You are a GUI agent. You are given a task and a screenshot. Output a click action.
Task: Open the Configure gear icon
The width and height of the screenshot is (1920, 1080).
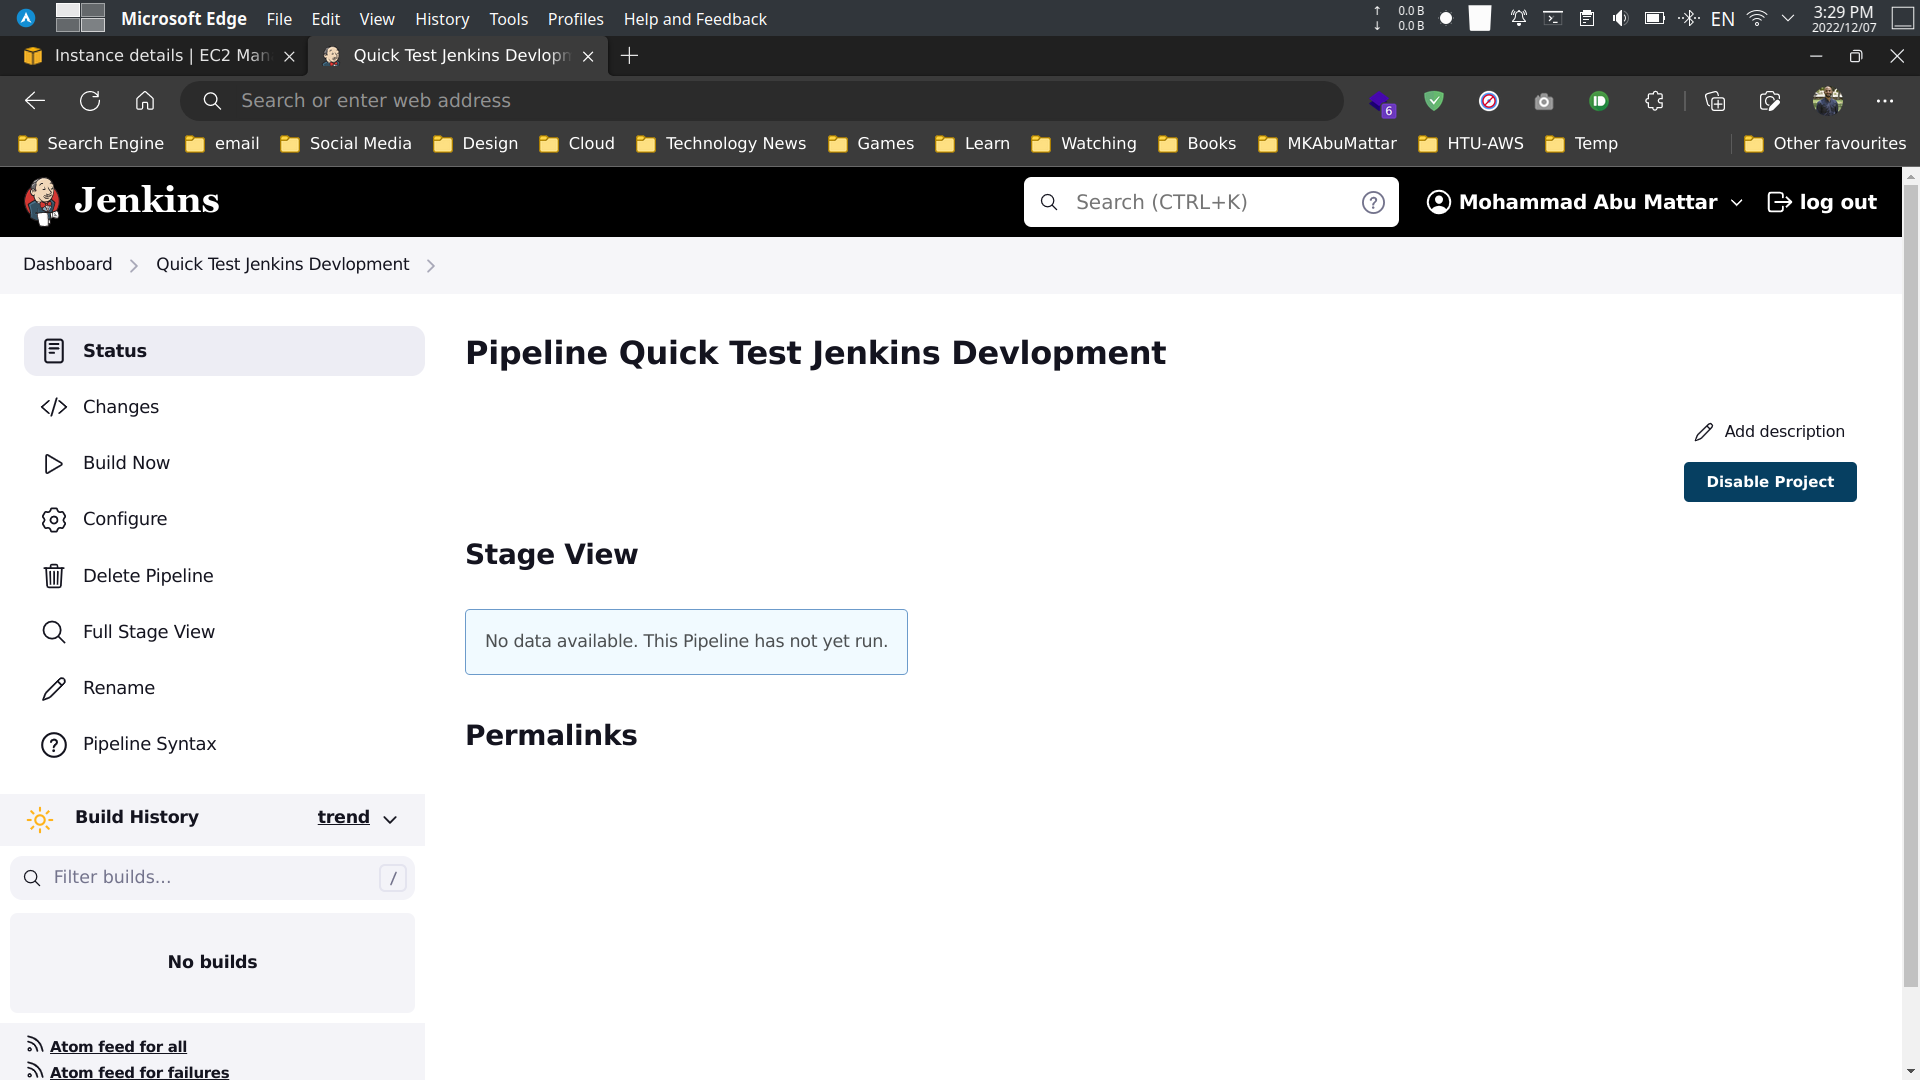53,519
